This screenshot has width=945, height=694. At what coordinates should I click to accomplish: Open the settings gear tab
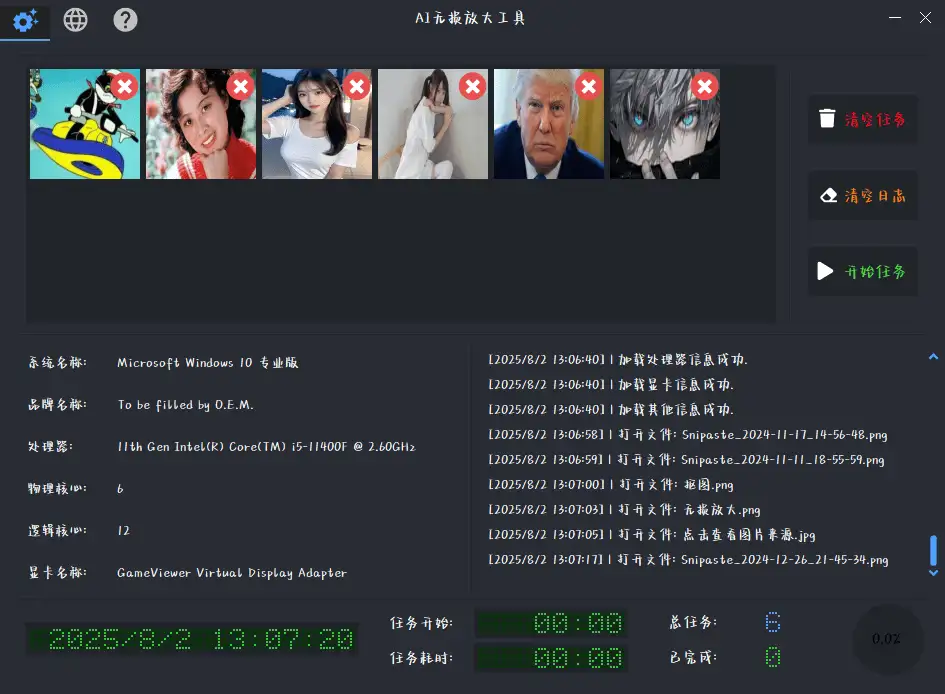point(25,20)
